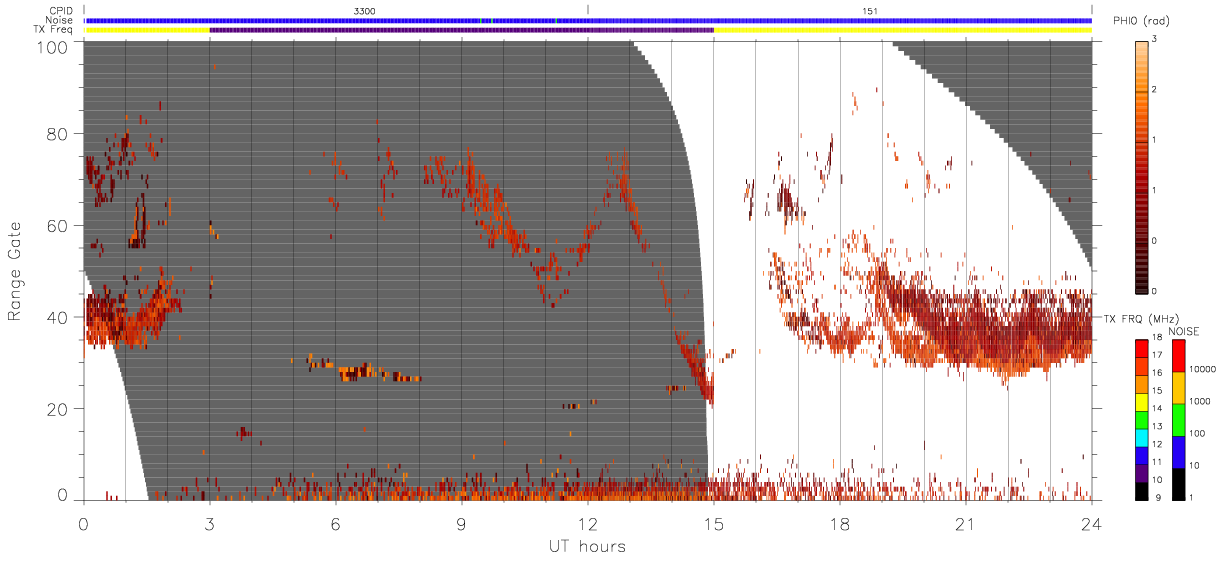Click the green 13–14 MHz TX FRQ swatch
The width and height of the screenshot is (1228, 567).
(x=1141, y=419)
